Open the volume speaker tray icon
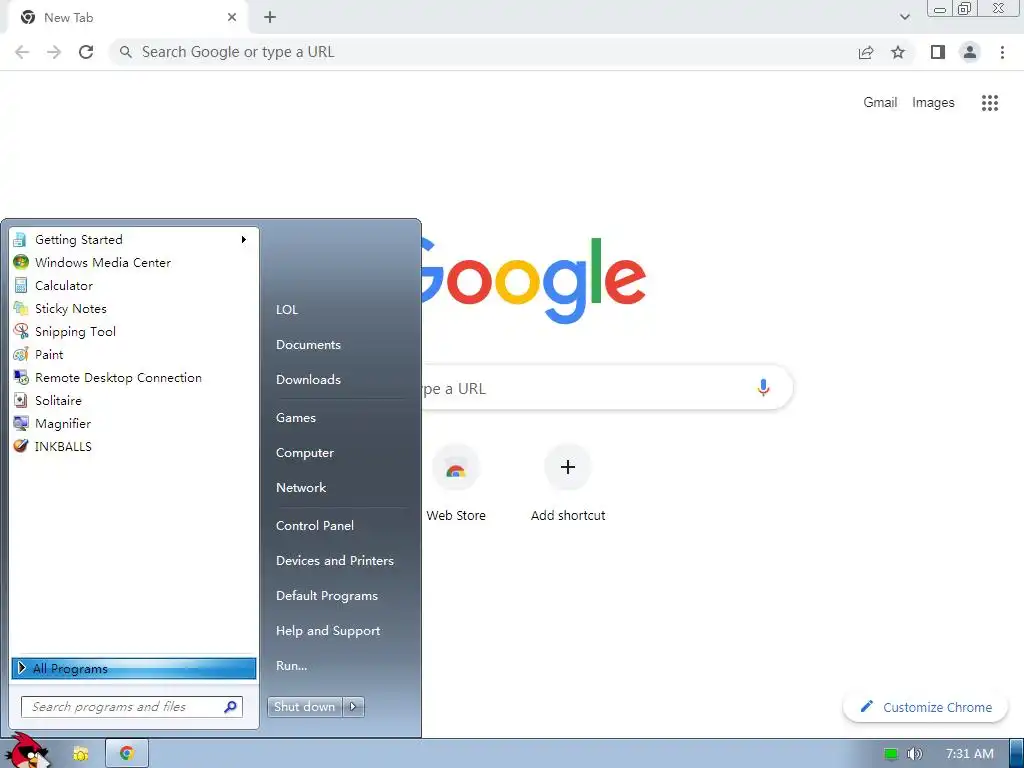This screenshot has height=768, width=1024. pos(915,754)
